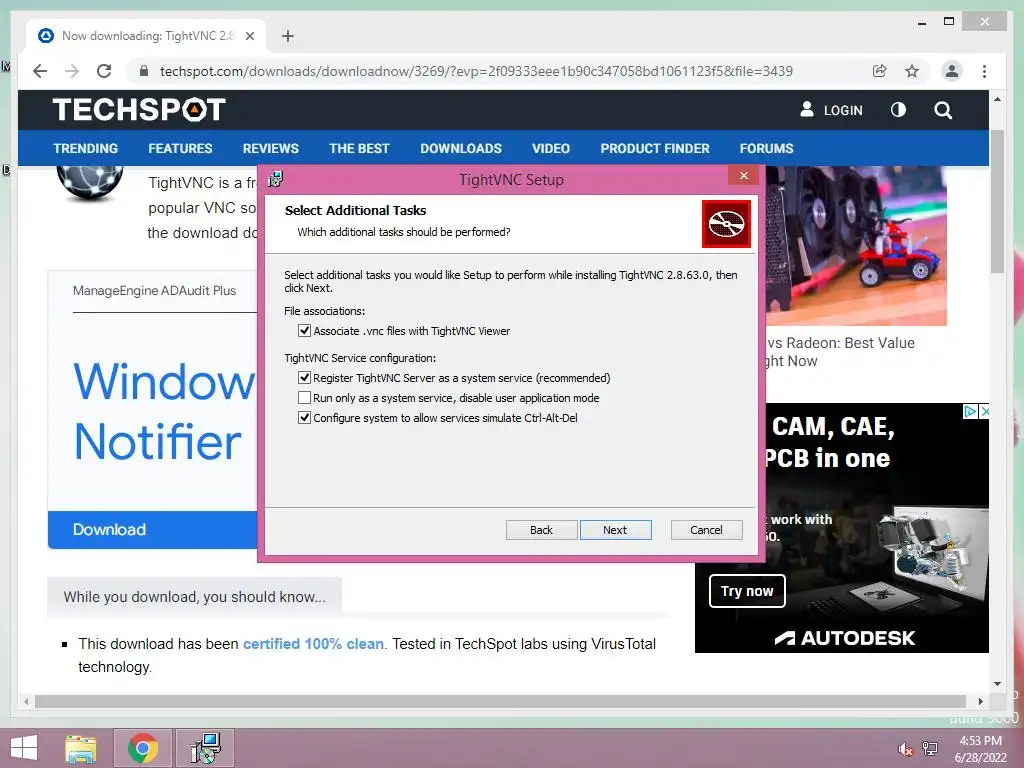
Task: Open THE BEST menu item
Action: pos(359,148)
